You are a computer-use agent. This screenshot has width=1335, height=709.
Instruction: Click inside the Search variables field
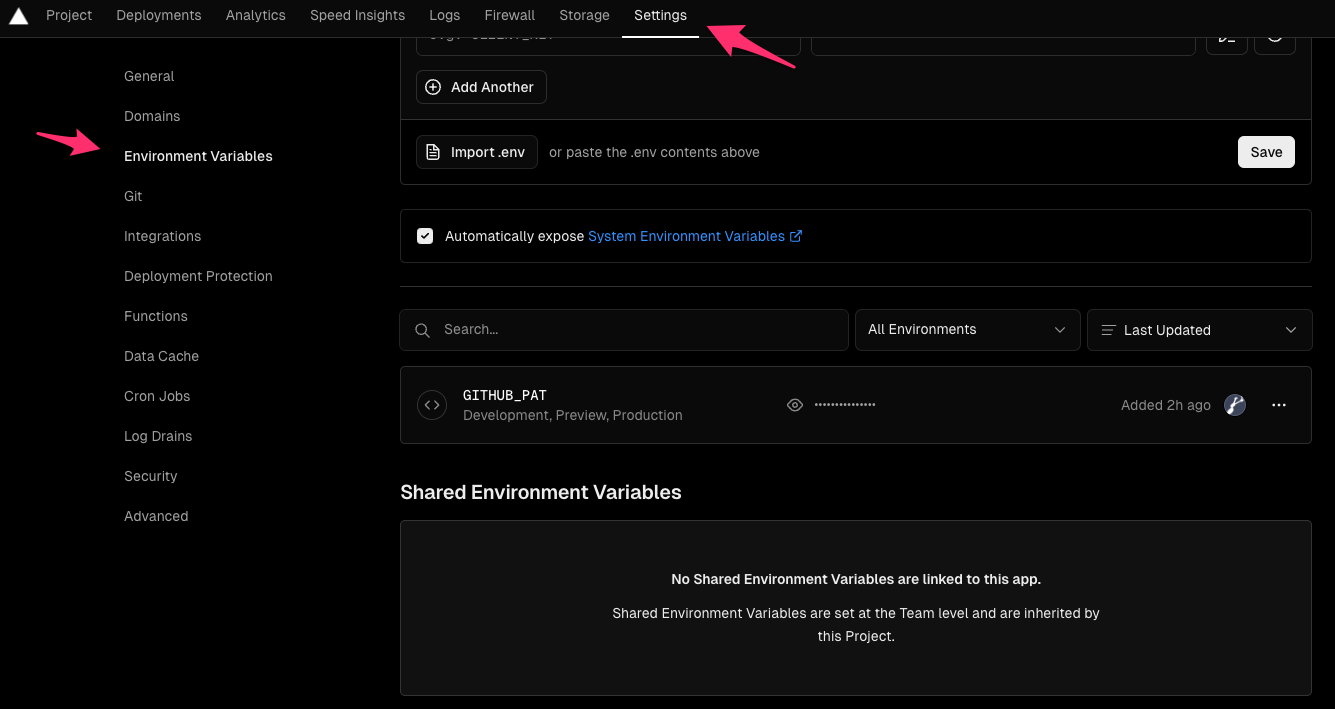pyautogui.click(x=623, y=329)
